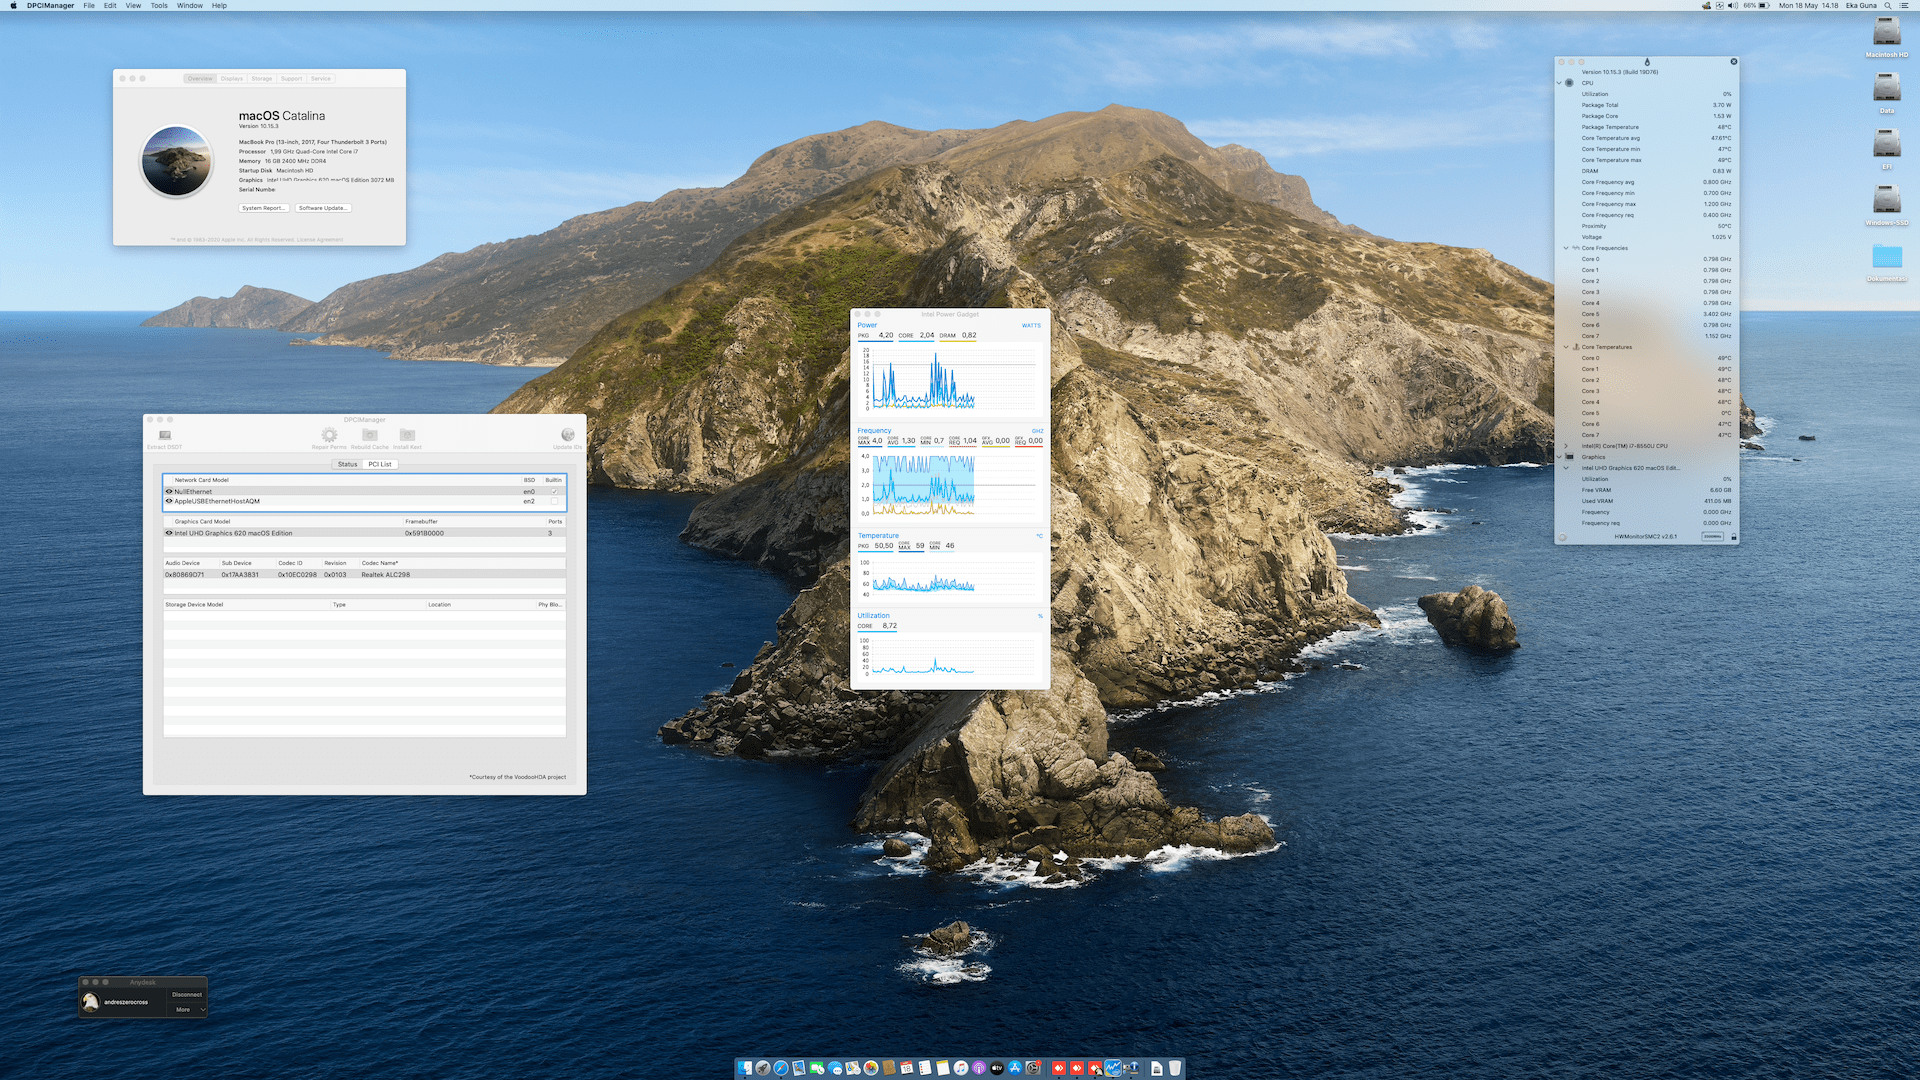Viewport: 1920px width, 1080px height.
Task: Click HWMonitor lock icon
Action: pyautogui.click(x=1734, y=537)
